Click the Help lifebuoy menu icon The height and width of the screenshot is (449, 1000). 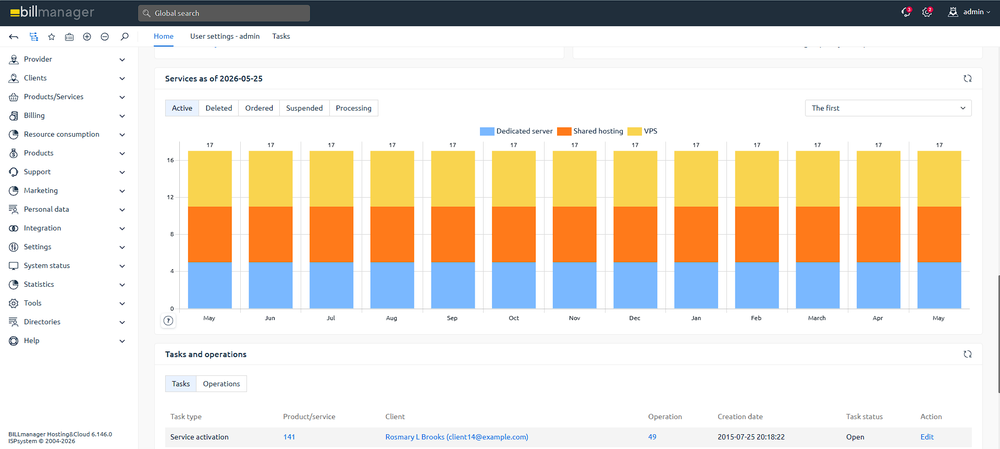pos(13,341)
